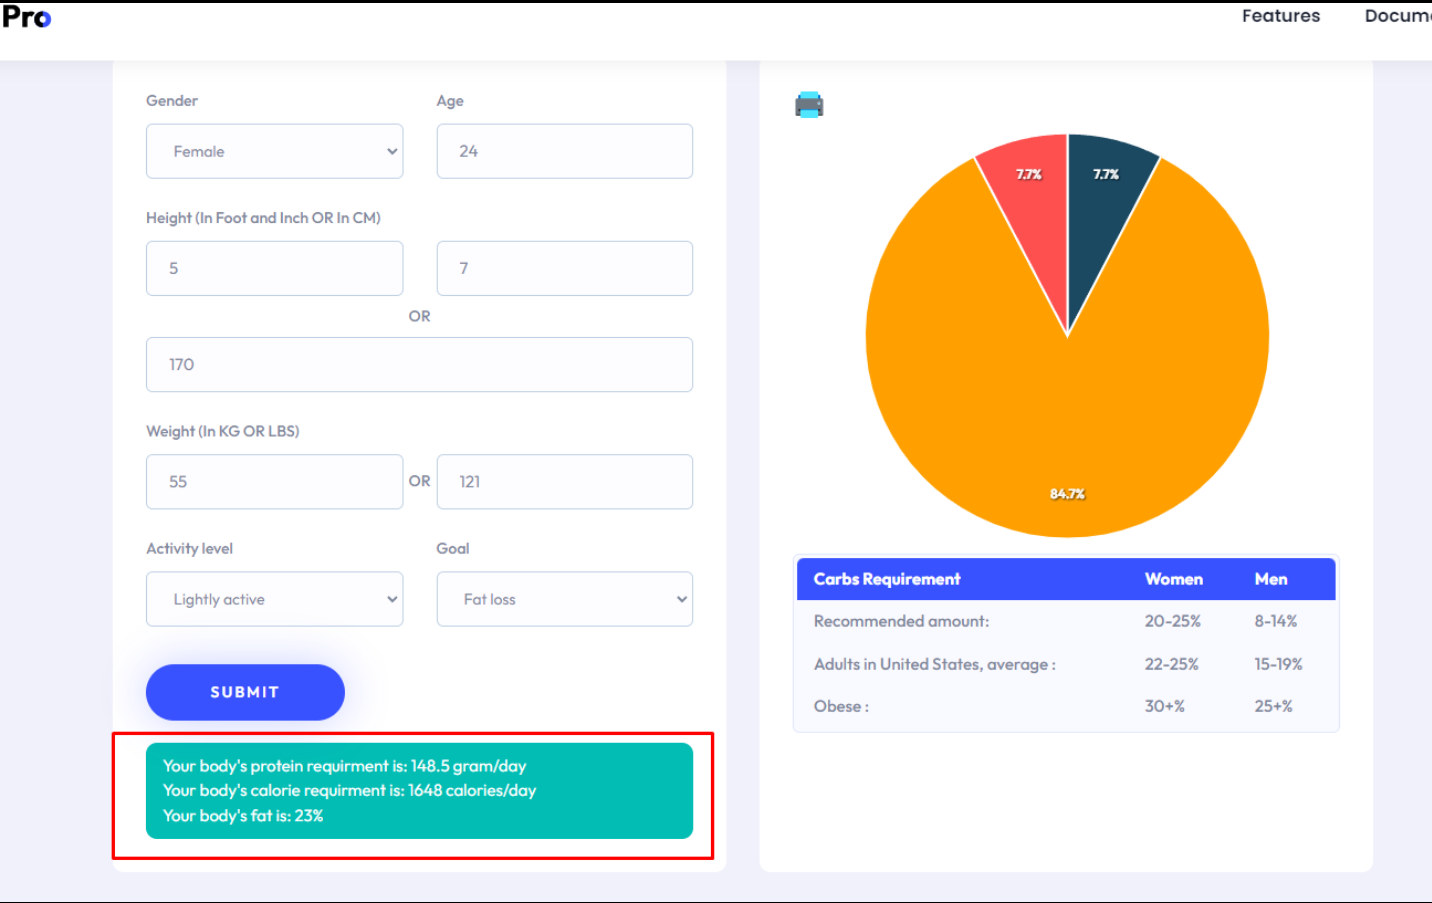Viewport: 1432px width, 903px height.
Task: Click the Recommended amount: row label
Action: tap(901, 621)
